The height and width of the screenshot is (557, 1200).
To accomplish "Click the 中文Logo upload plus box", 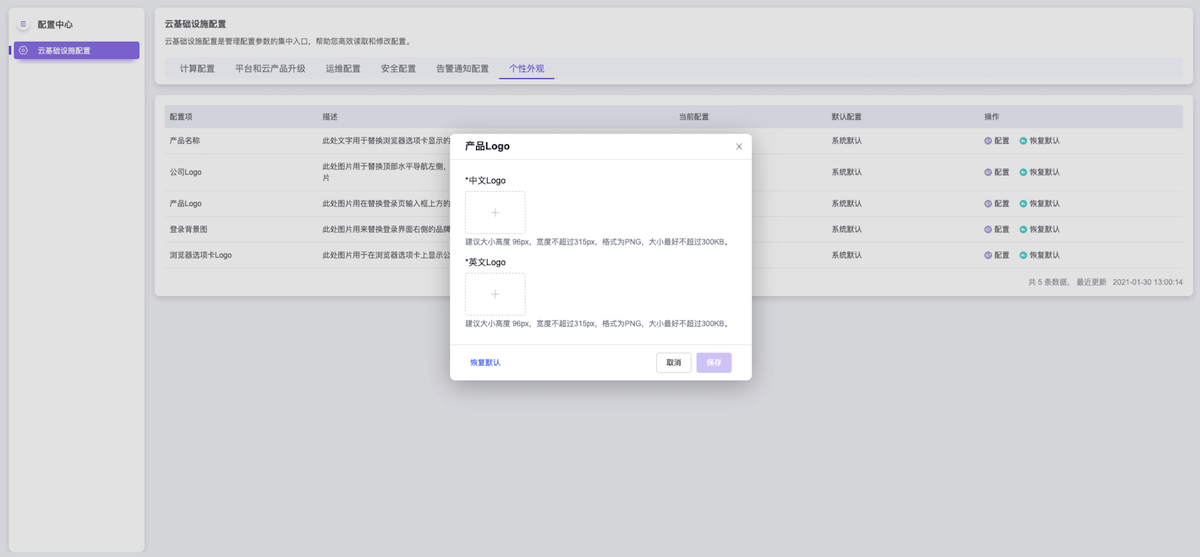I will click(495, 212).
